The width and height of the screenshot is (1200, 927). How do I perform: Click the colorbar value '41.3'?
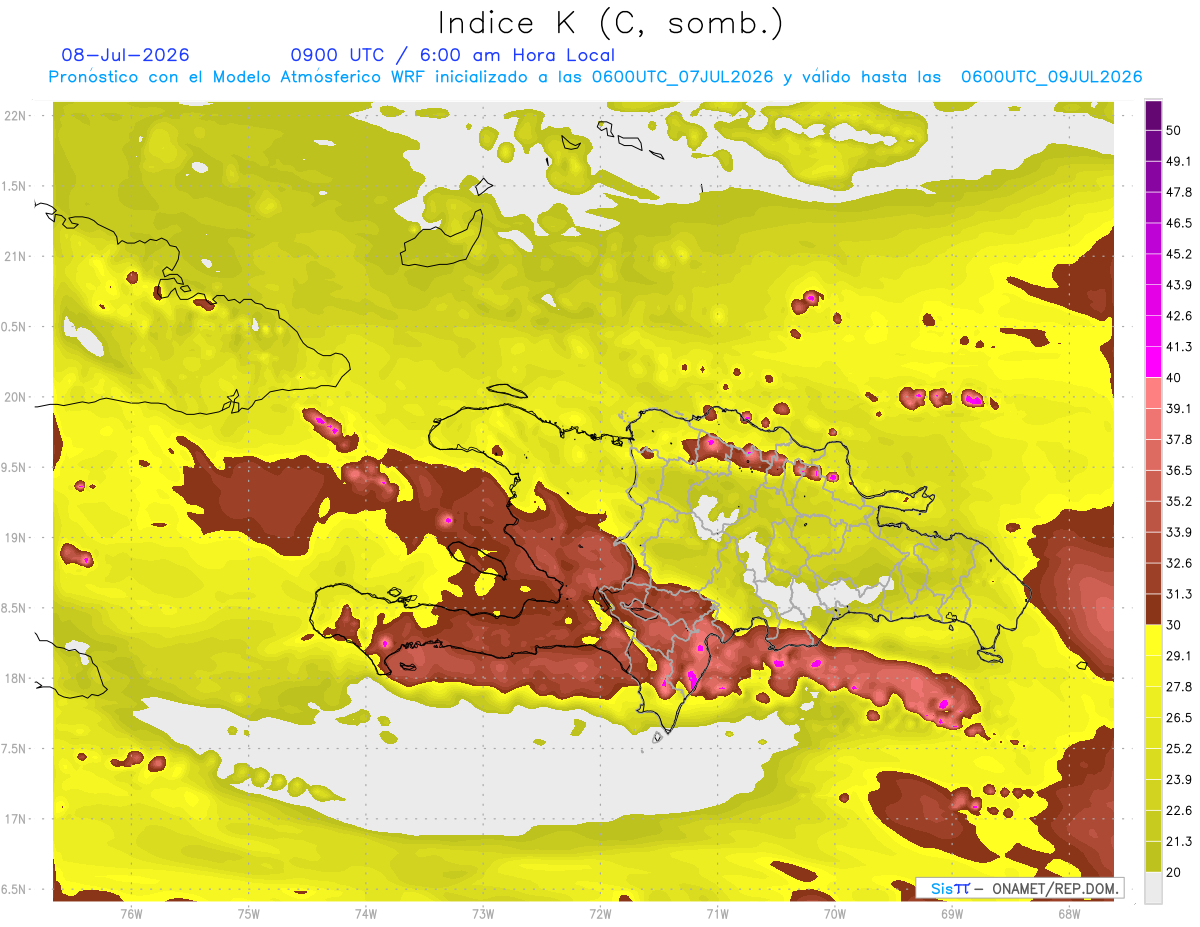1178,347
